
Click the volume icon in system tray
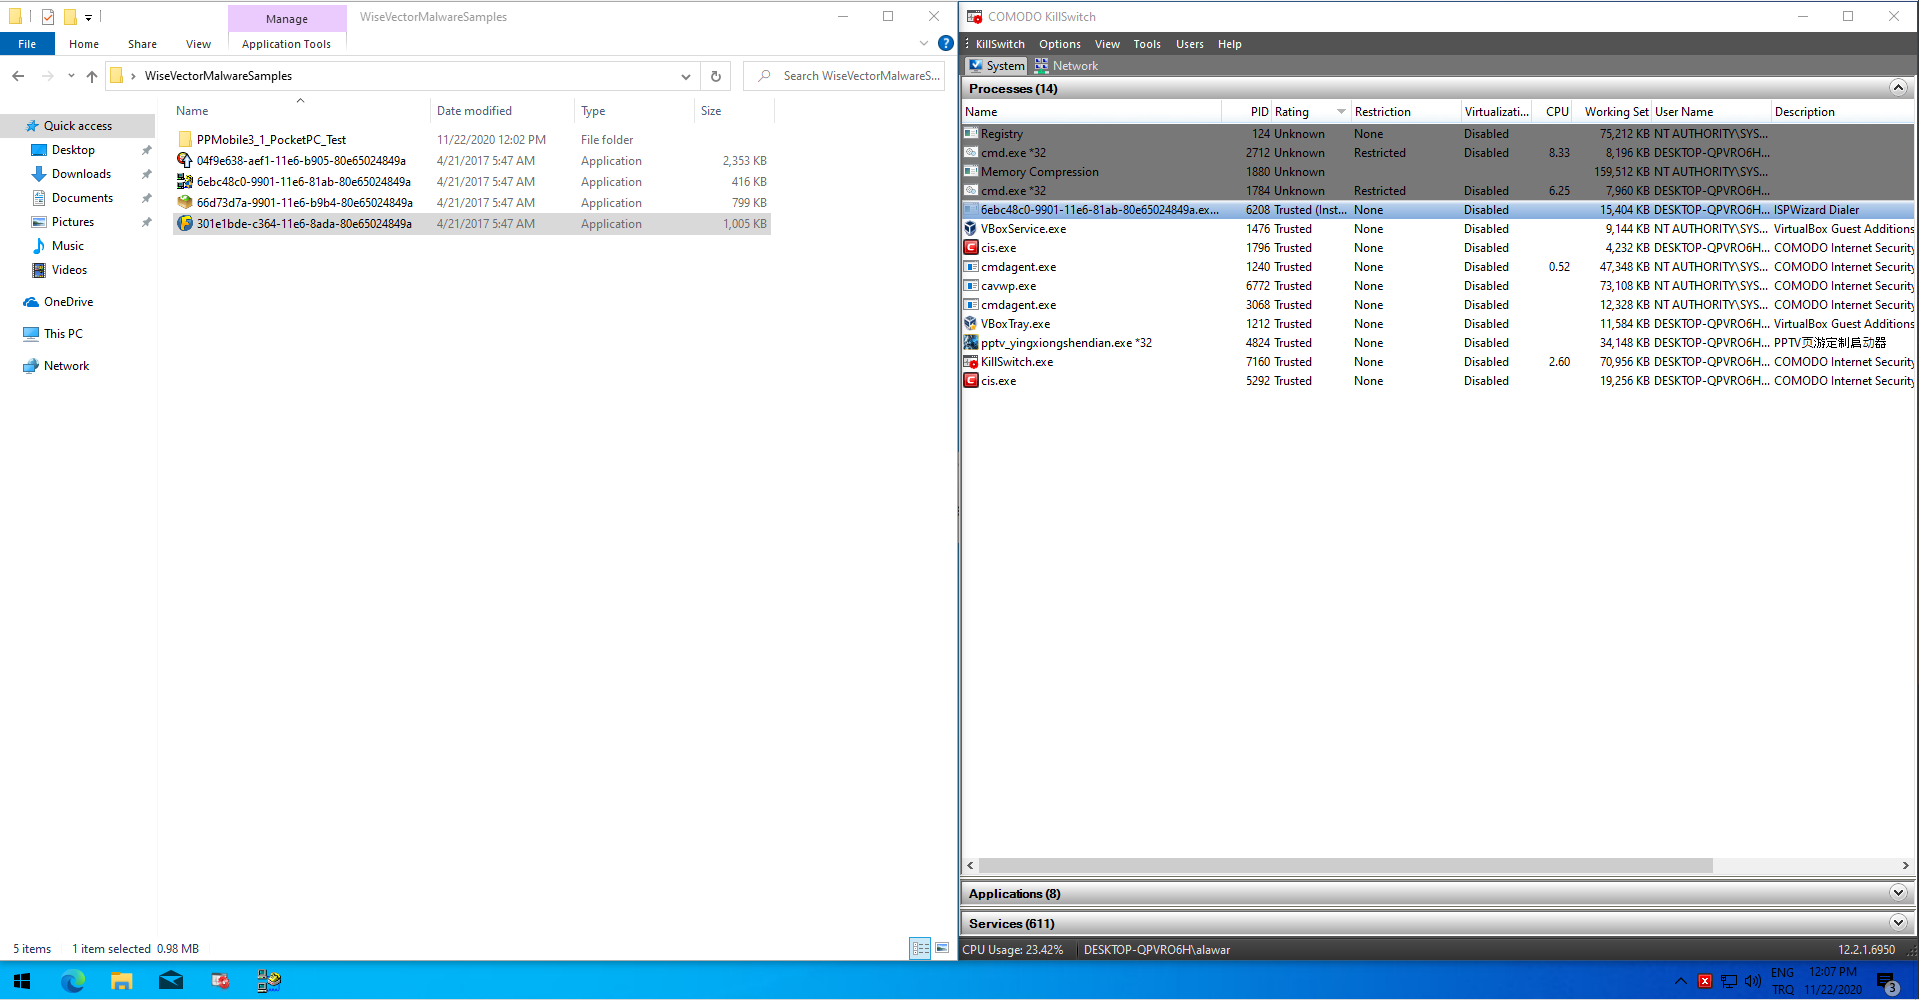click(1753, 981)
